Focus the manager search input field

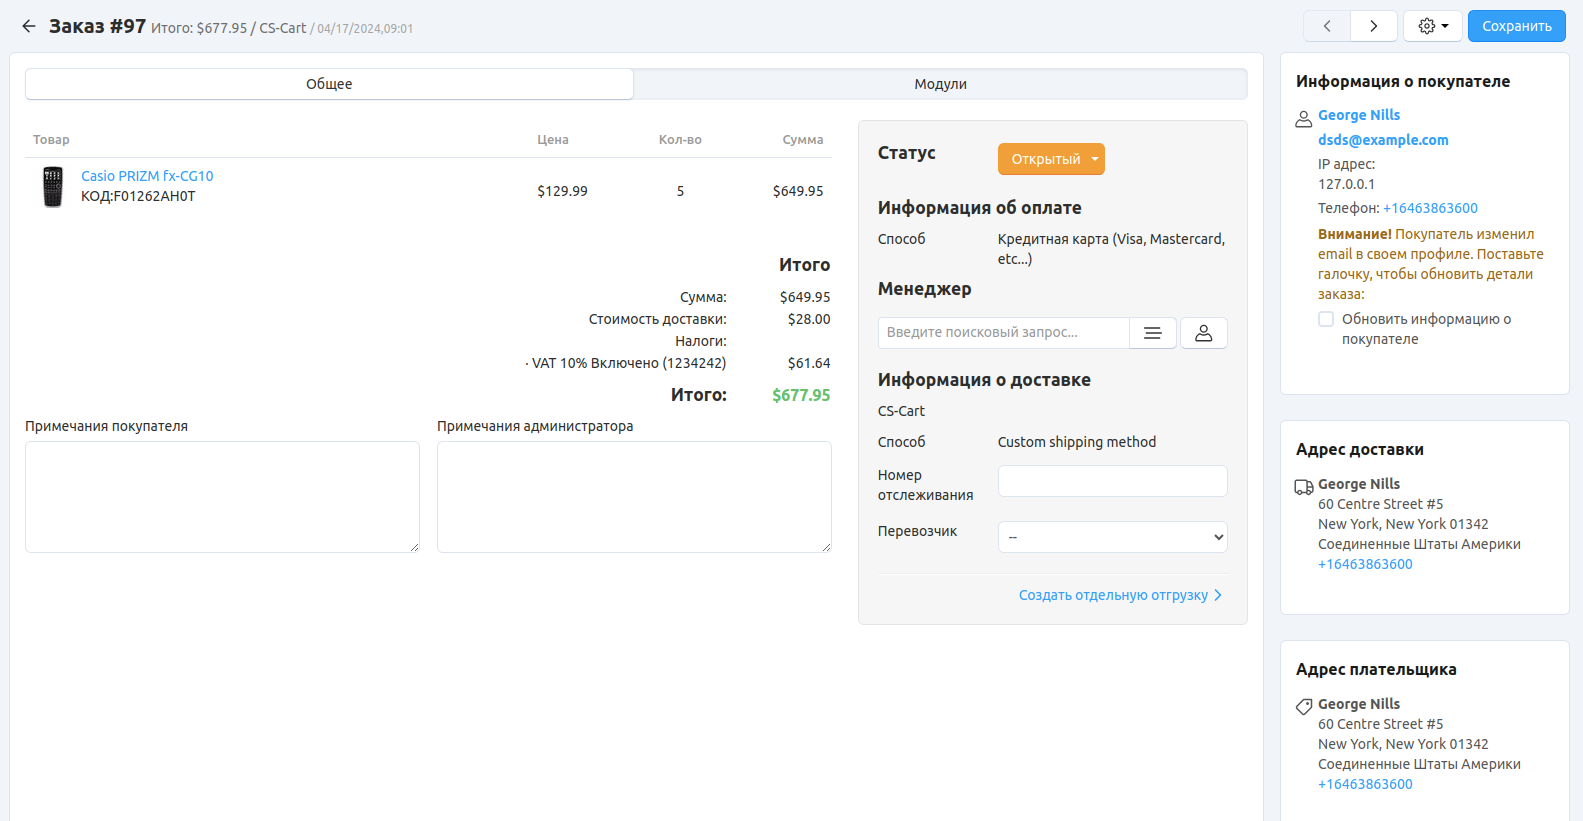click(x=1003, y=333)
